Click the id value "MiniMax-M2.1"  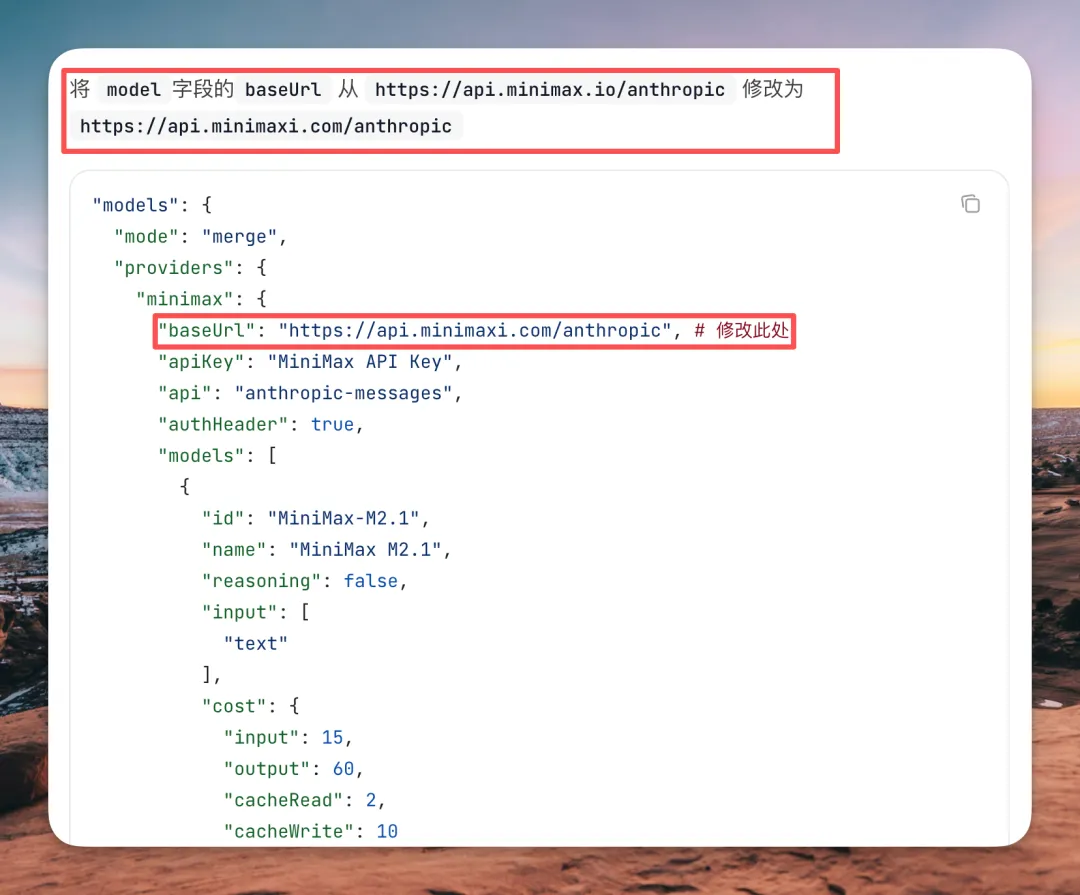[x=343, y=518]
